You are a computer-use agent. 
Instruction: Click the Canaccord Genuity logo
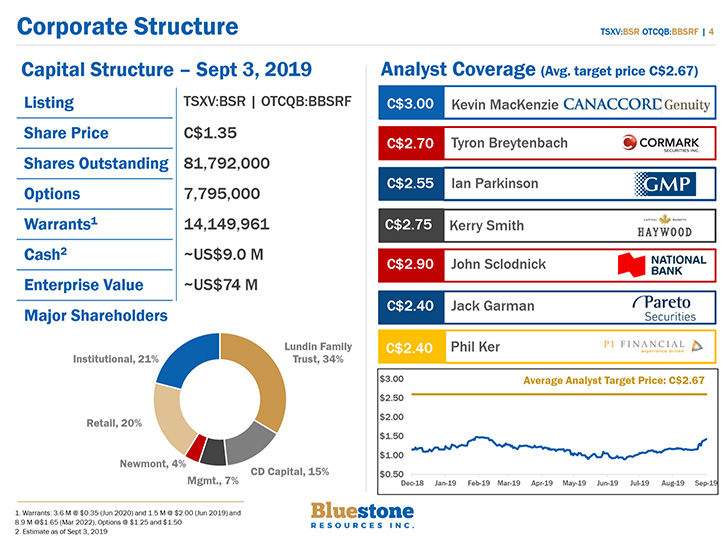click(637, 105)
